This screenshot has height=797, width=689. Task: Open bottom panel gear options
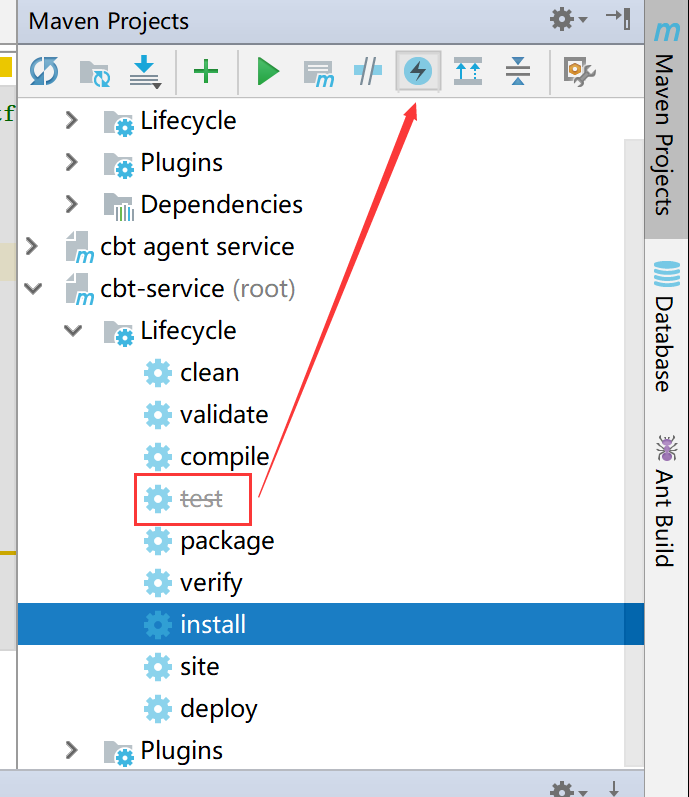569,789
